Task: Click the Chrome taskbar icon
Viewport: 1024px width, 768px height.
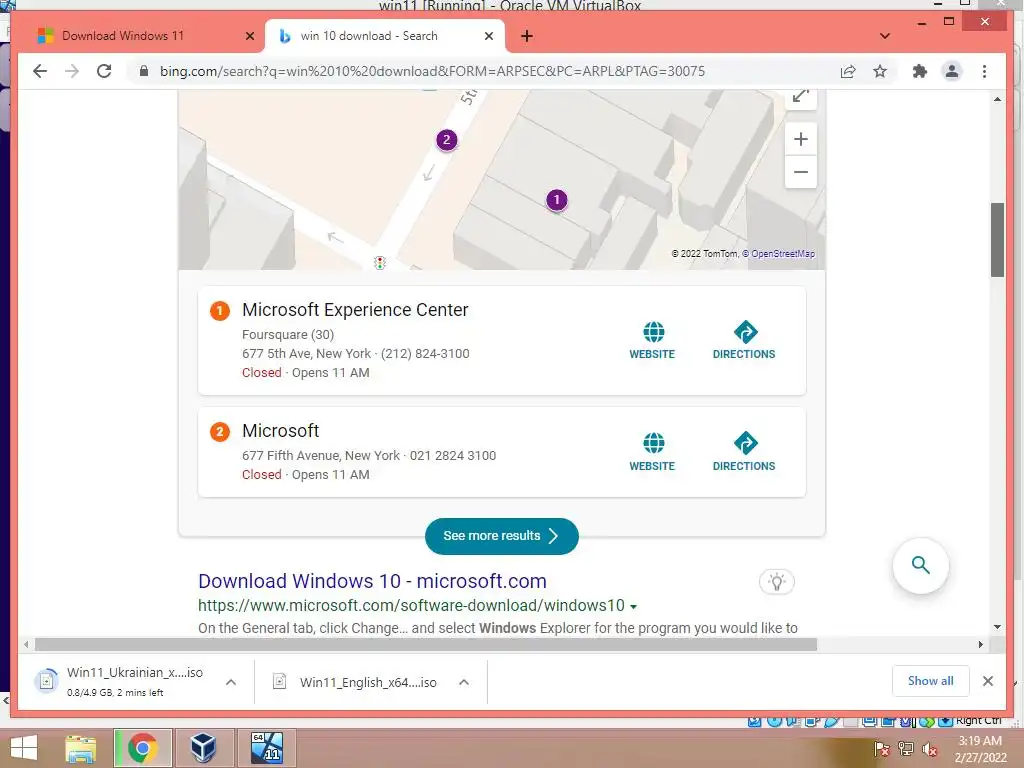Action: point(142,748)
